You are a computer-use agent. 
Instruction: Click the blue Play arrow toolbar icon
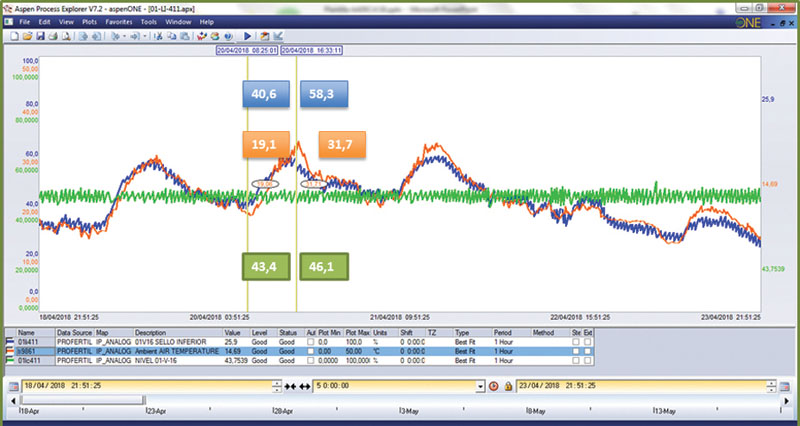tap(247, 36)
